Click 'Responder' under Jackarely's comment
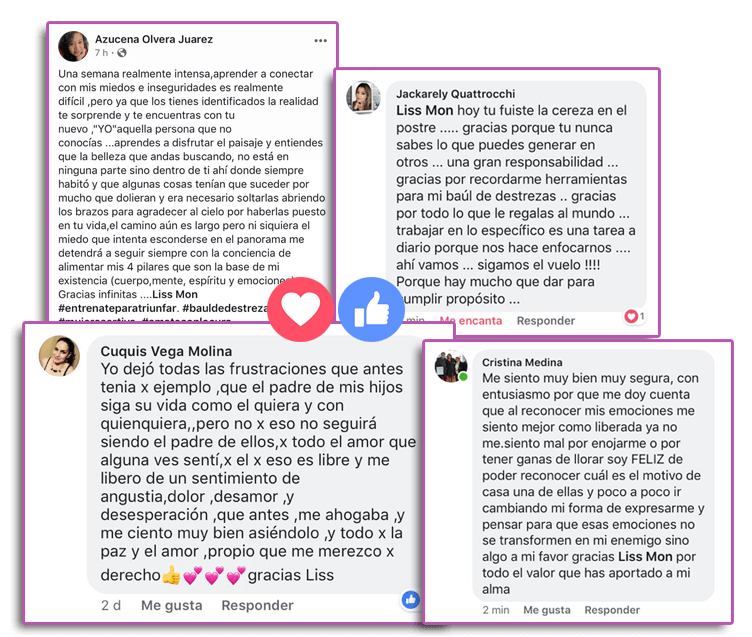752x637 pixels. 546,320
